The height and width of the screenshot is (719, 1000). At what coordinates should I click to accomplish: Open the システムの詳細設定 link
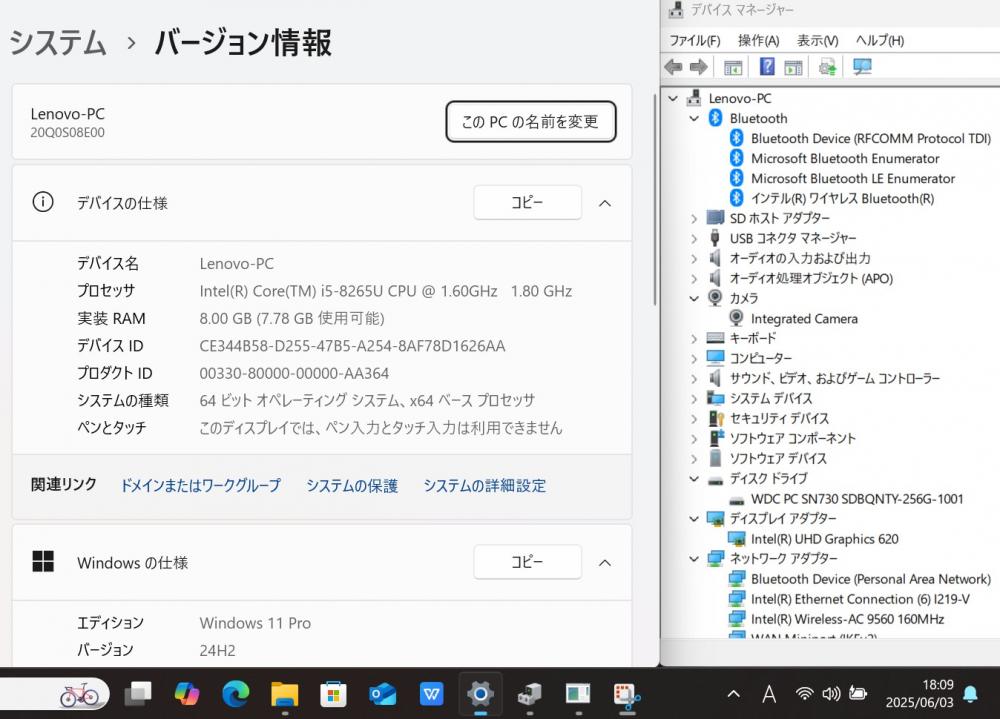pyautogui.click(x=485, y=486)
